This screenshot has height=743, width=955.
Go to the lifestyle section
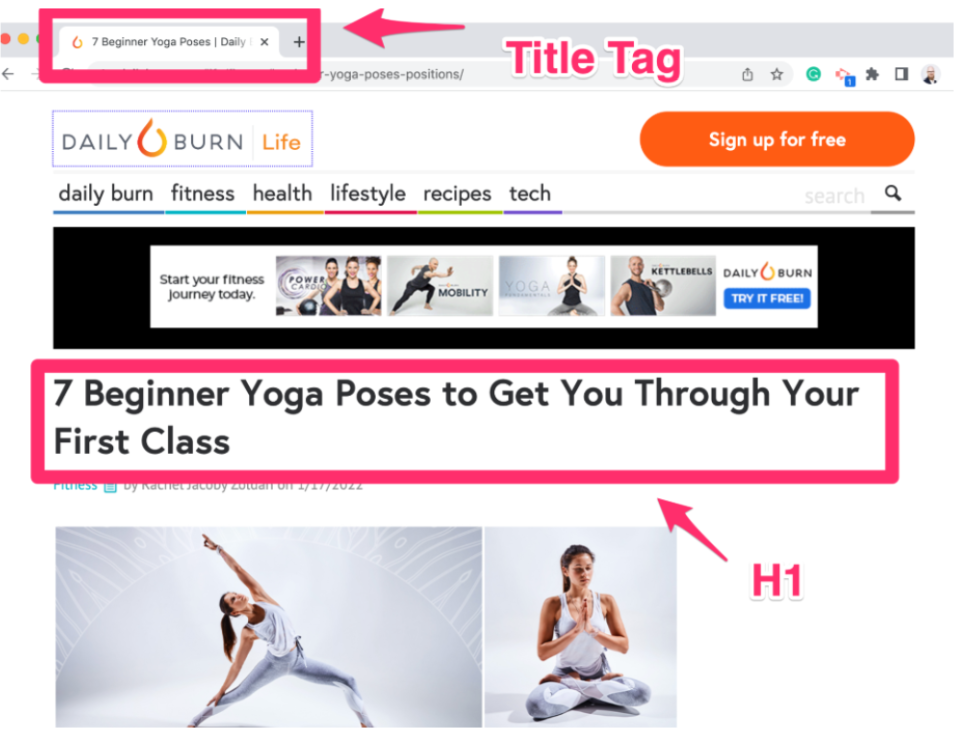[368, 194]
